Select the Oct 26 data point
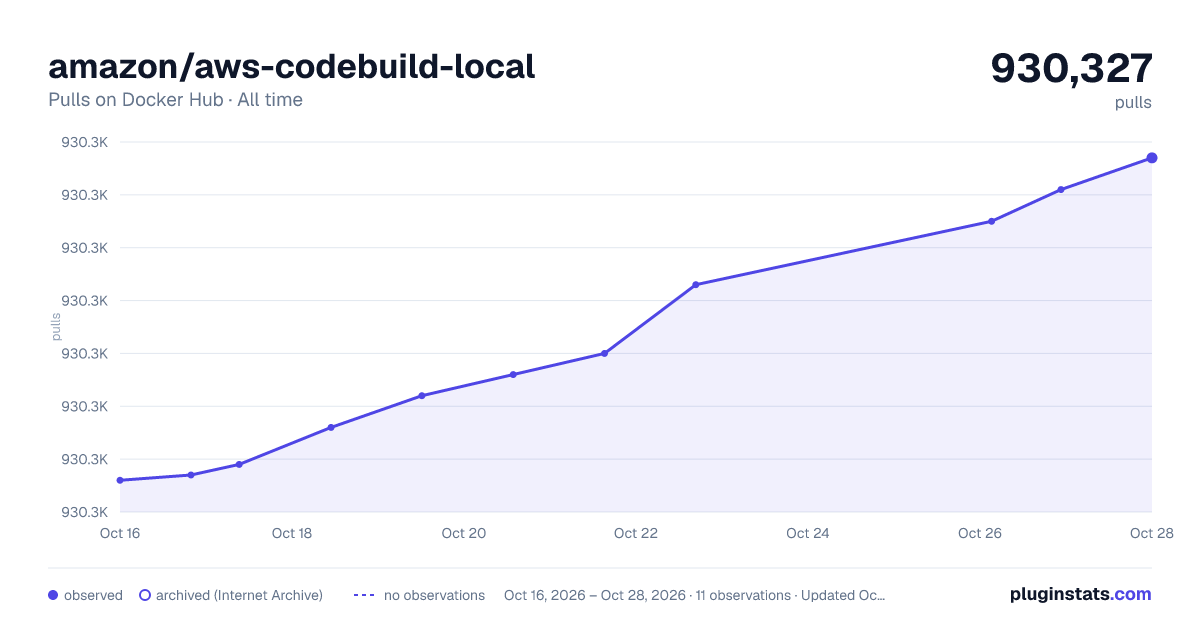Image resolution: width=1200 pixels, height=630 pixels. click(991, 221)
